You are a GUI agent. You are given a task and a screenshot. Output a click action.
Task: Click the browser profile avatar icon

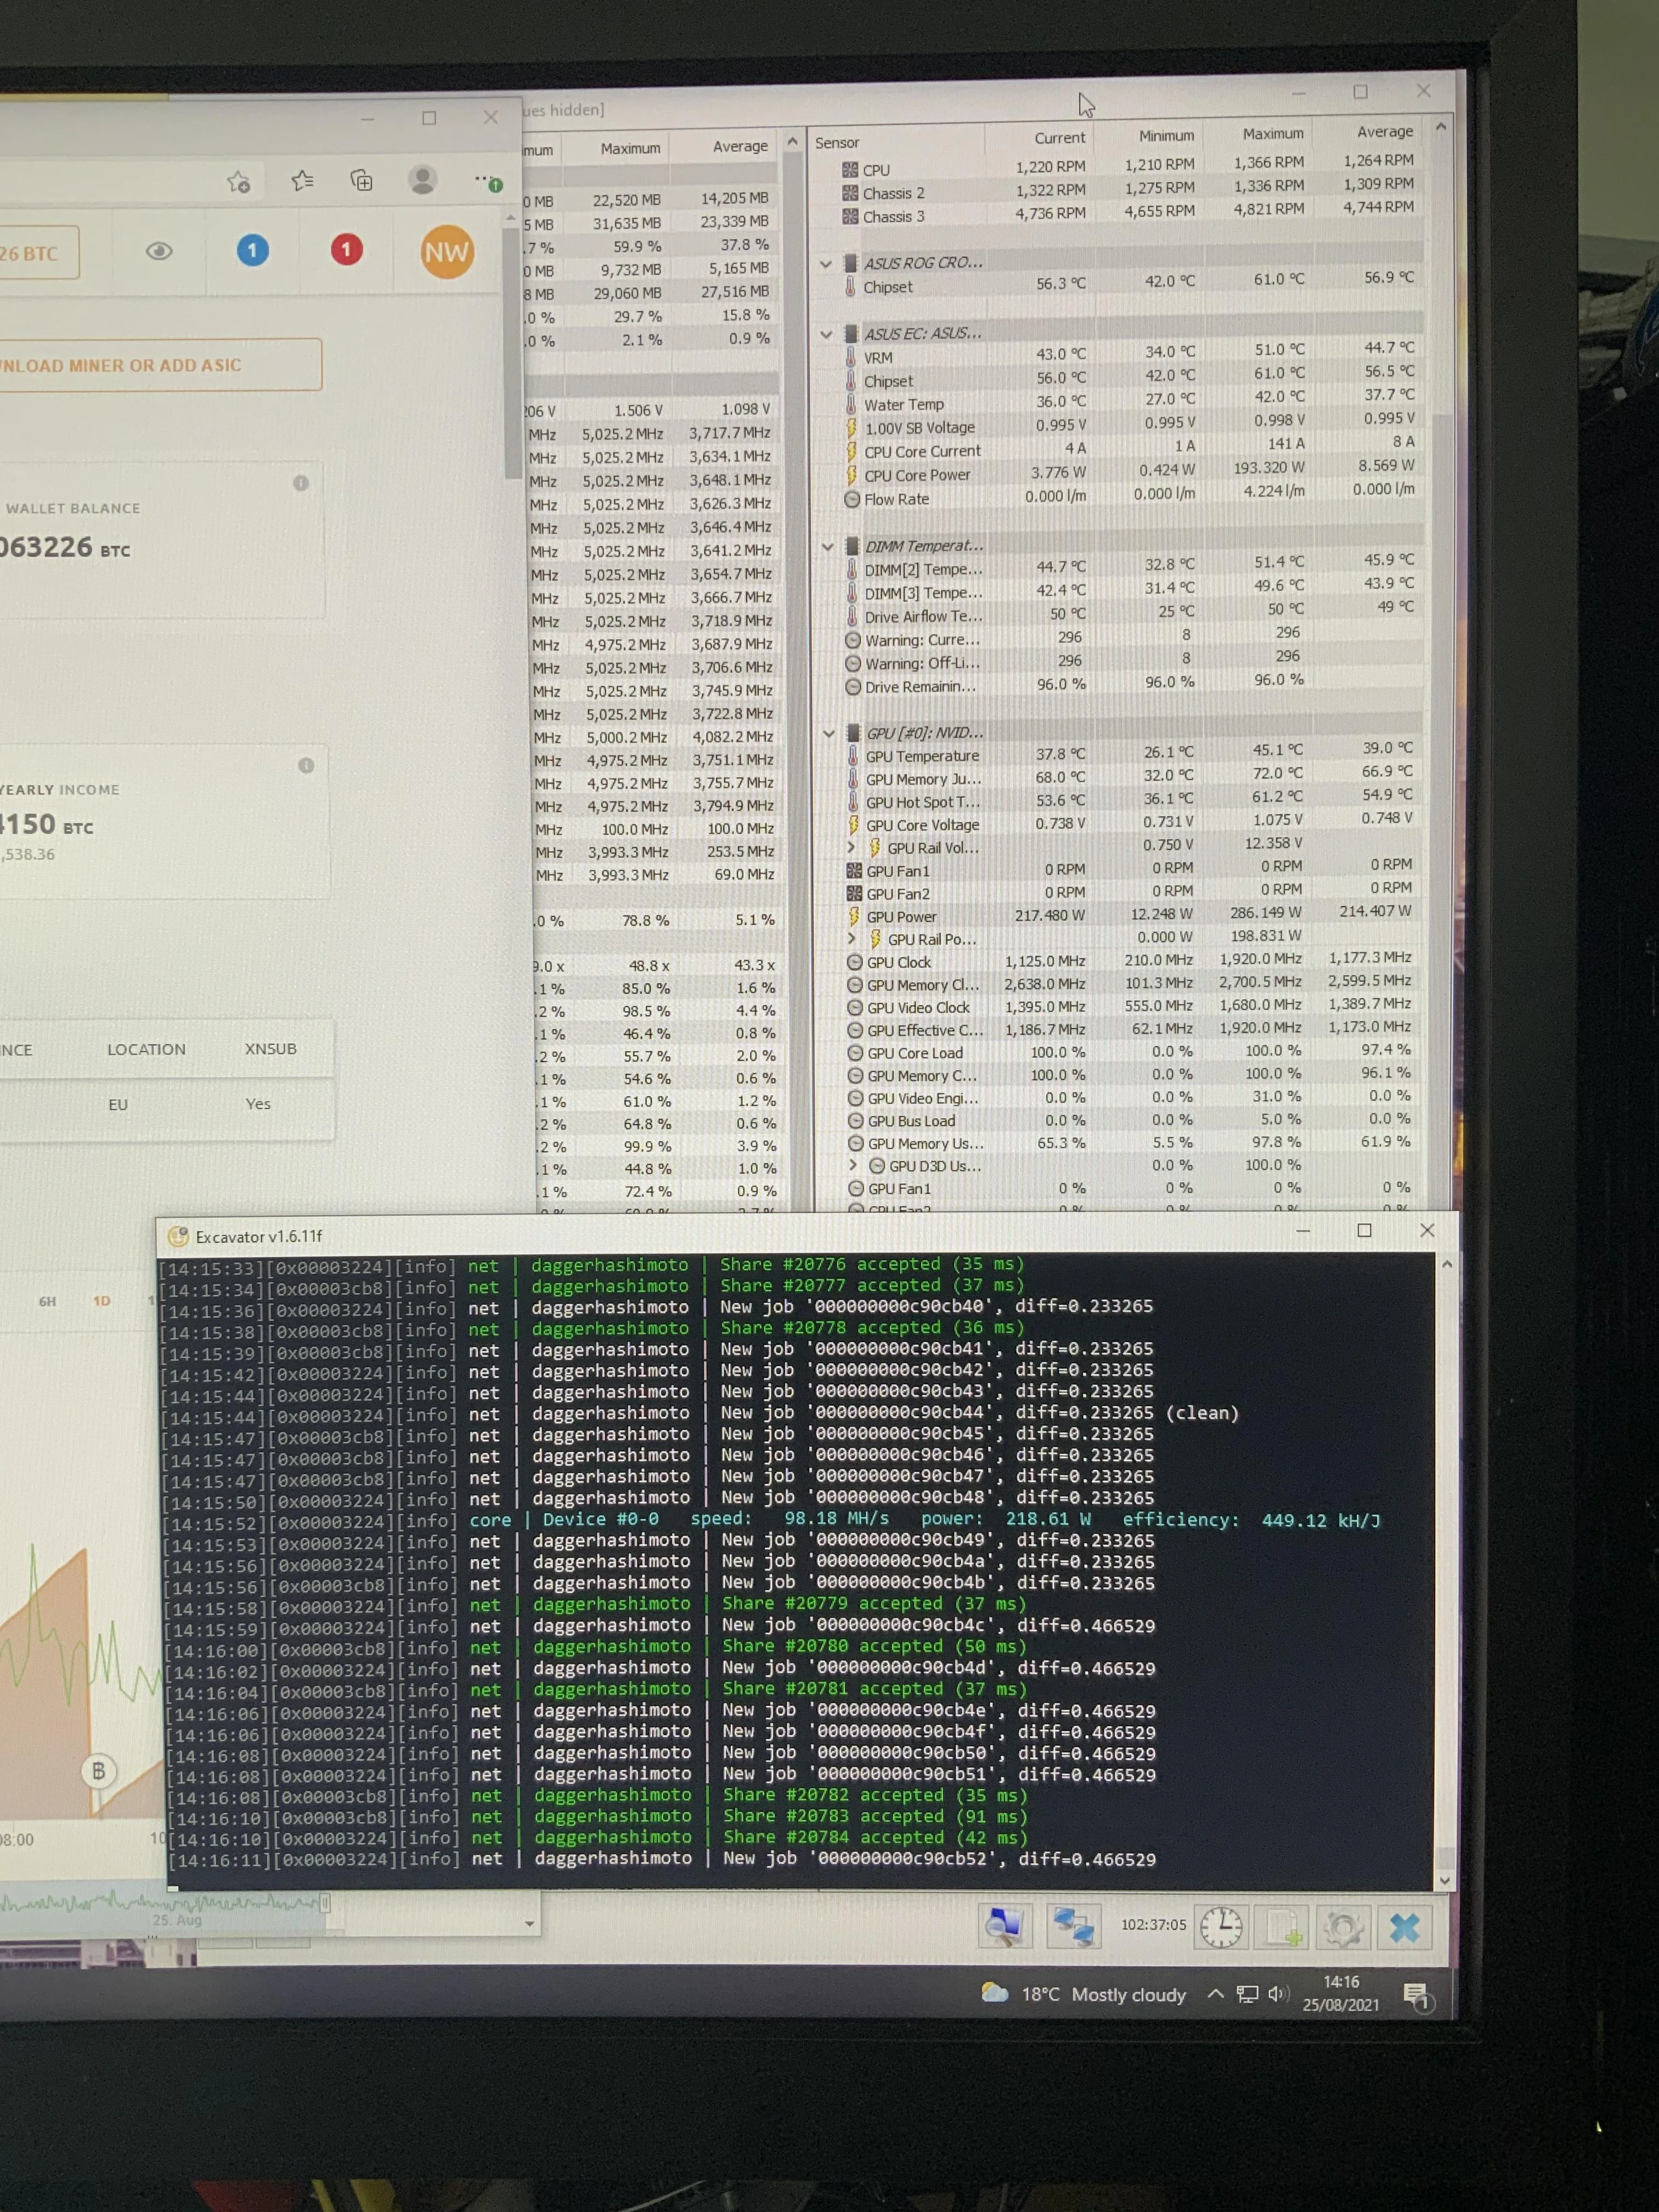(423, 180)
